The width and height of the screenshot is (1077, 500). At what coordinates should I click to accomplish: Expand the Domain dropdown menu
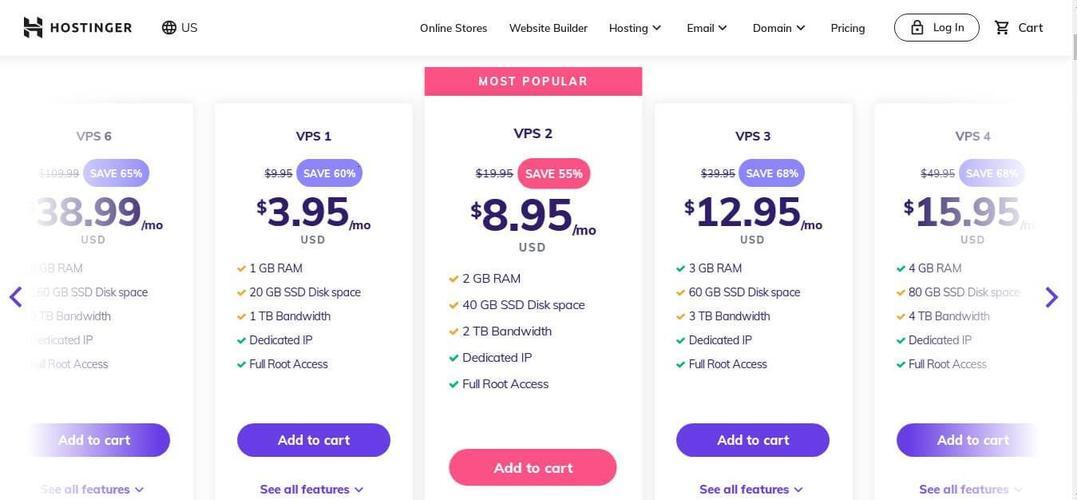[x=779, y=28]
